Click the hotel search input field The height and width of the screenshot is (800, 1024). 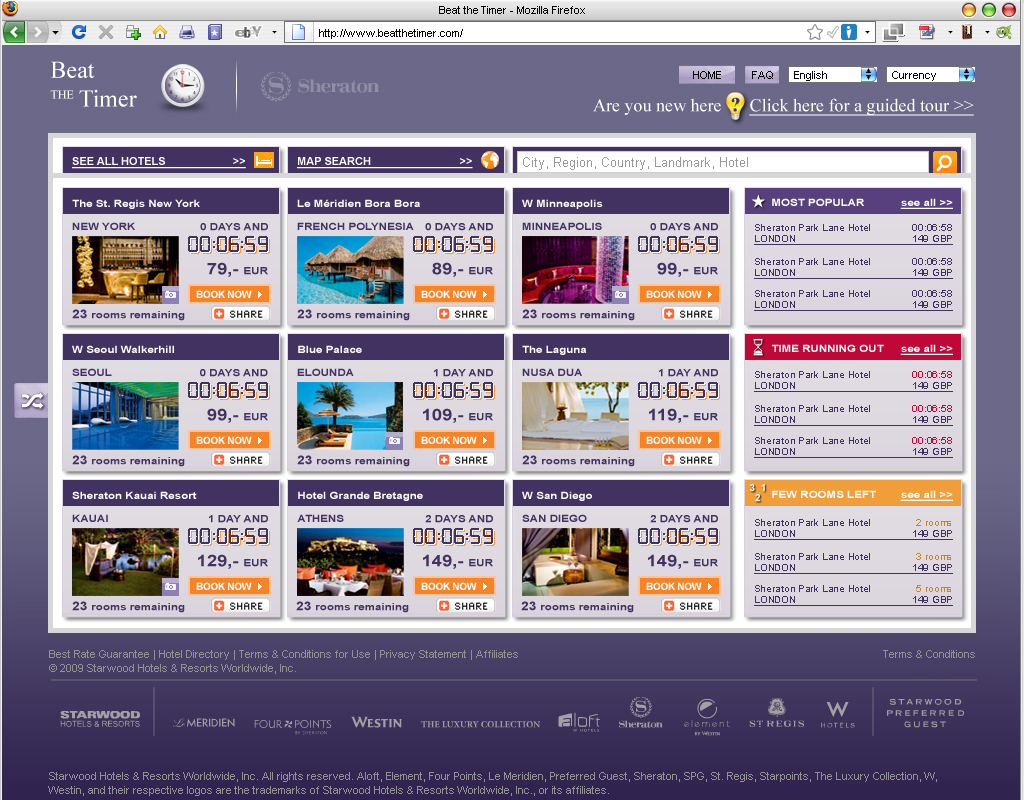[x=722, y=163]
